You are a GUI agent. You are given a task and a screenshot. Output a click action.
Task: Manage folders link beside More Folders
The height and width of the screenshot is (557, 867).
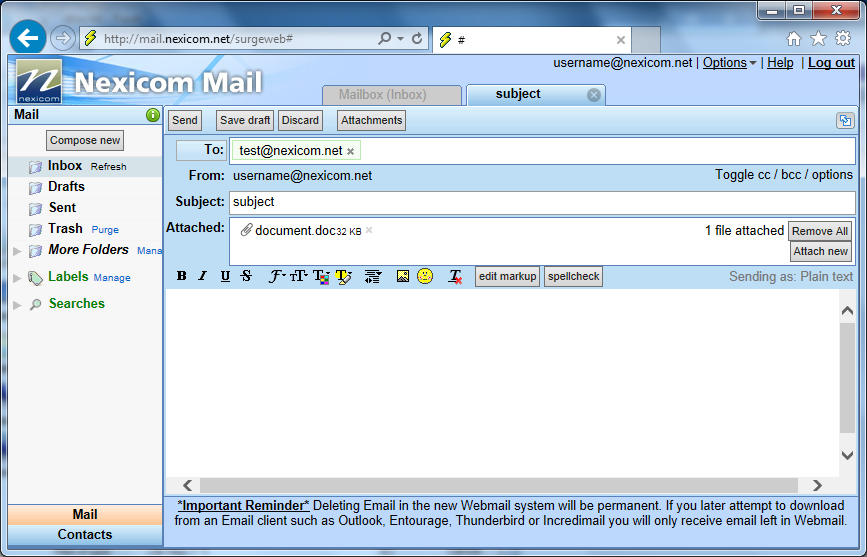click(x=149, y=251)
